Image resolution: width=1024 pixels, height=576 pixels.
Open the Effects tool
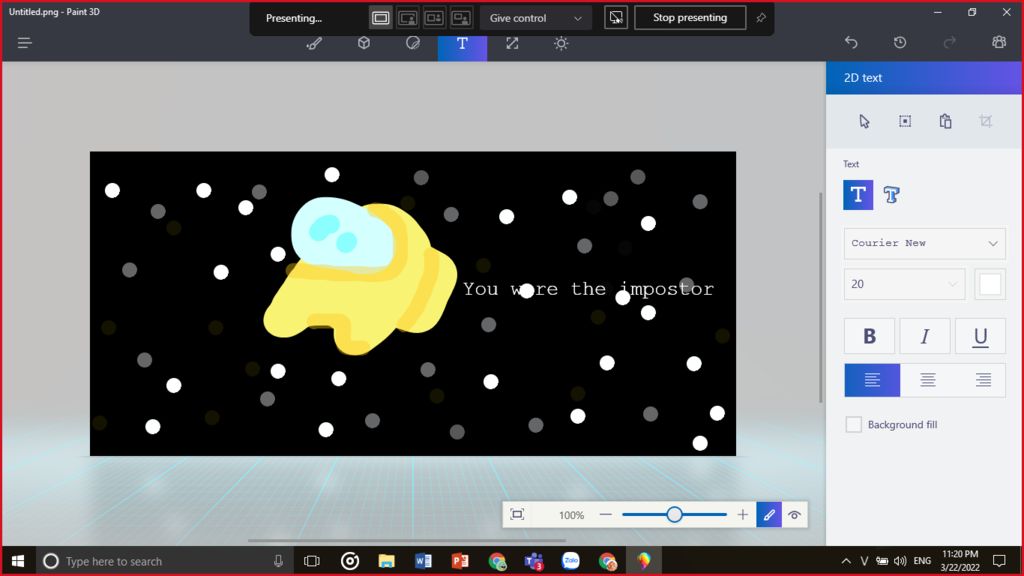click(561, 44)
